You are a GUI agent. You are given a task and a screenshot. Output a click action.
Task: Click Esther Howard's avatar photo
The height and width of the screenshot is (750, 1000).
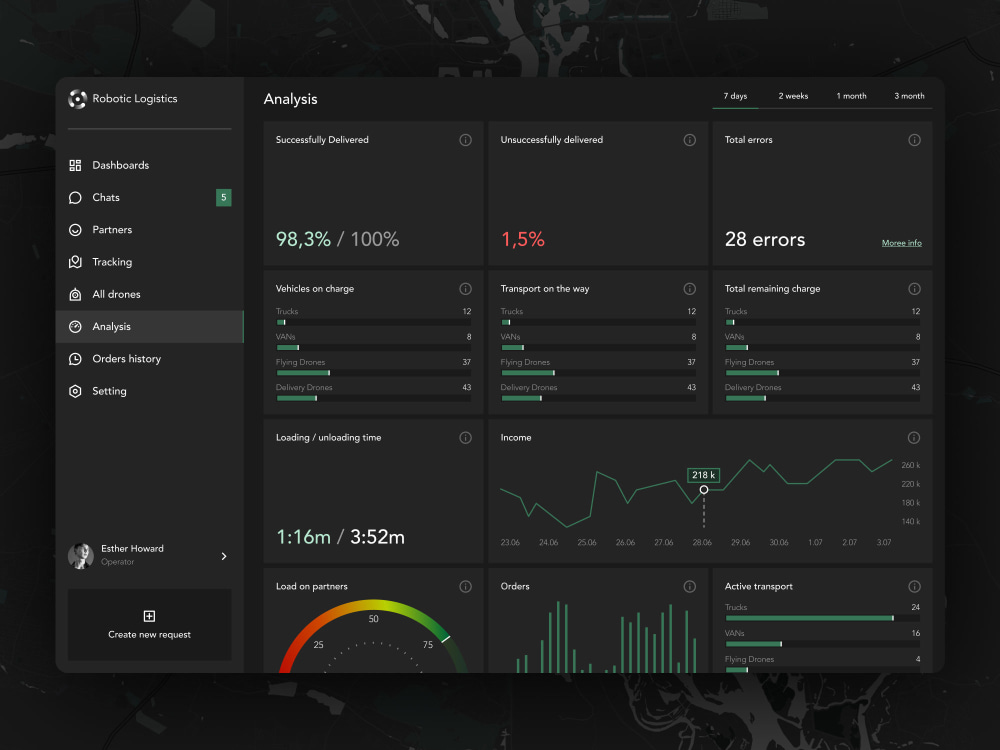(81, 556)
